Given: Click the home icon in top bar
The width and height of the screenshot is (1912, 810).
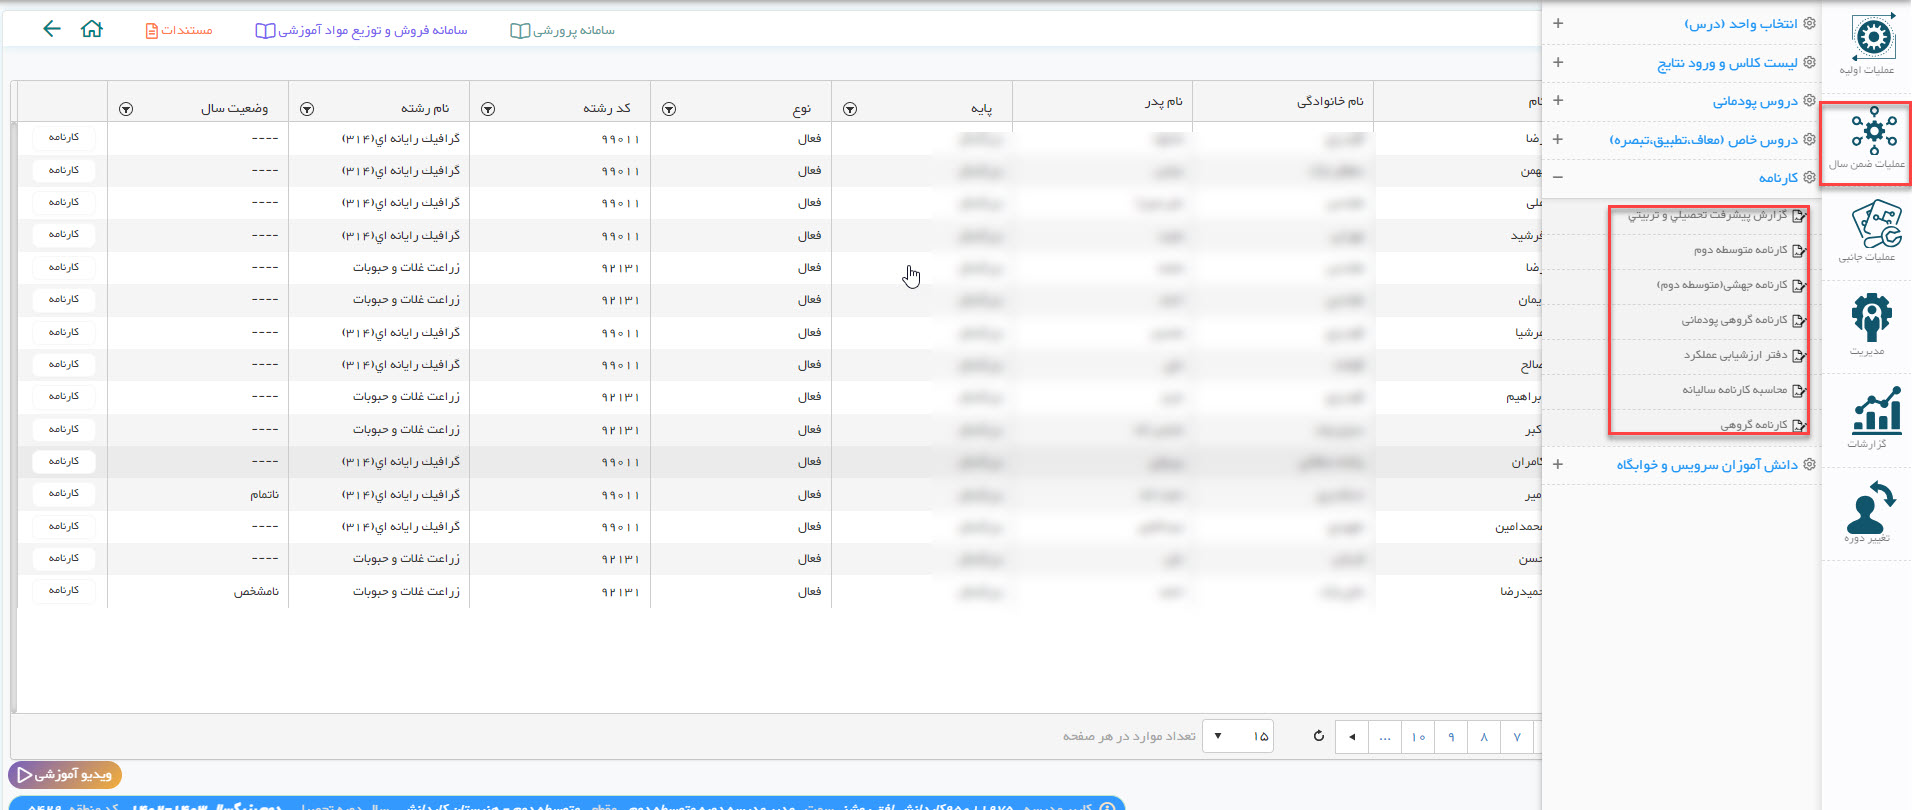Looking at the screenshot, I should (x=92, y=29).
